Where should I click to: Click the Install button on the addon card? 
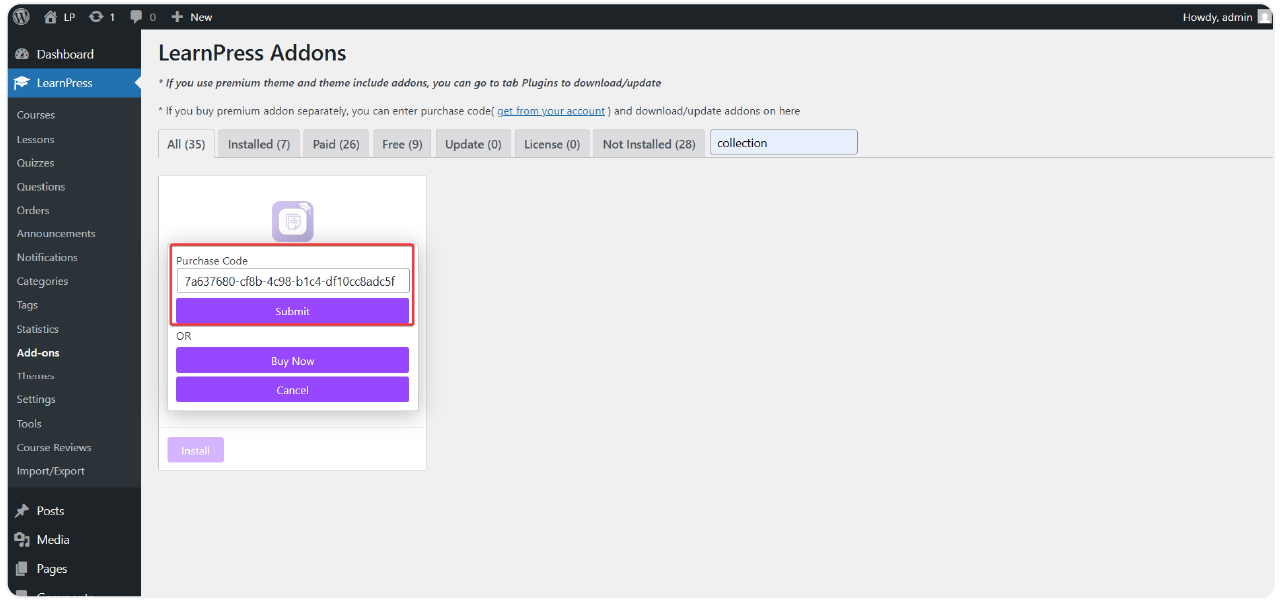196,451
